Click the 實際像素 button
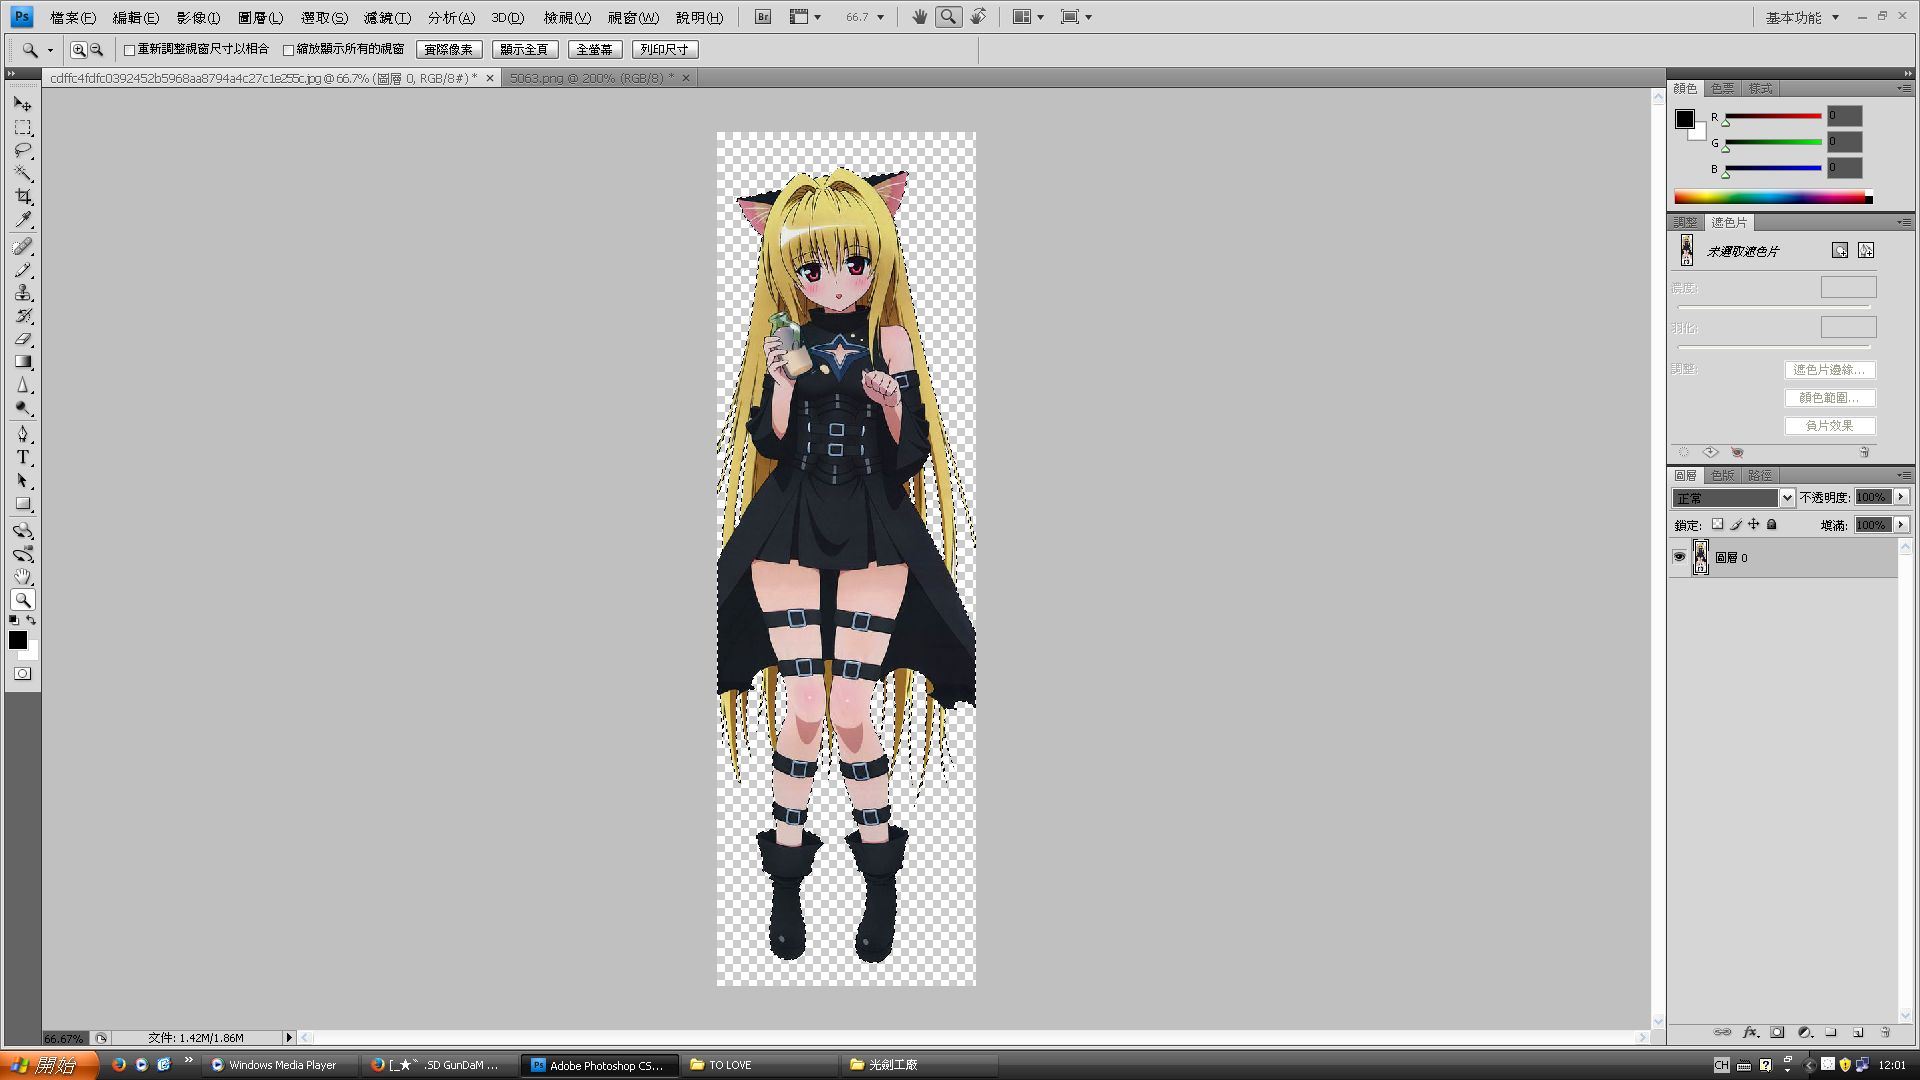1920x1080 pixels. (x=448, y=48)
